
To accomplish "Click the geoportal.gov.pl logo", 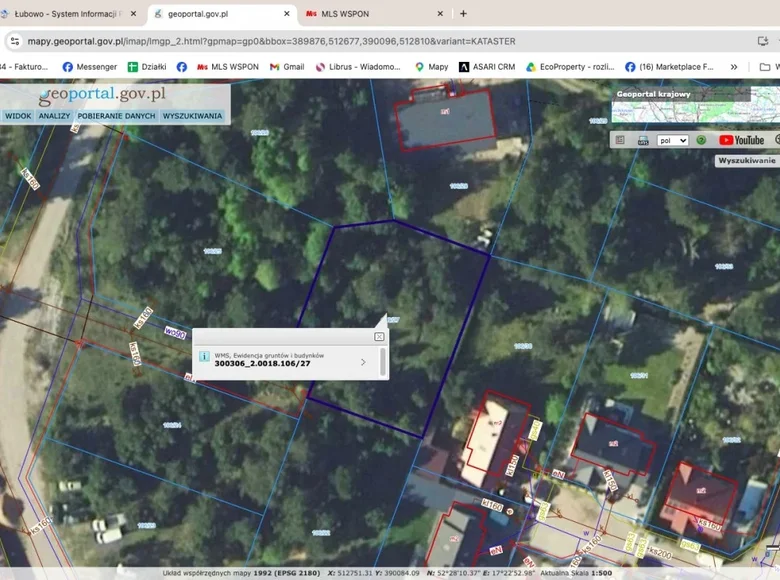I will click(102, 95).
